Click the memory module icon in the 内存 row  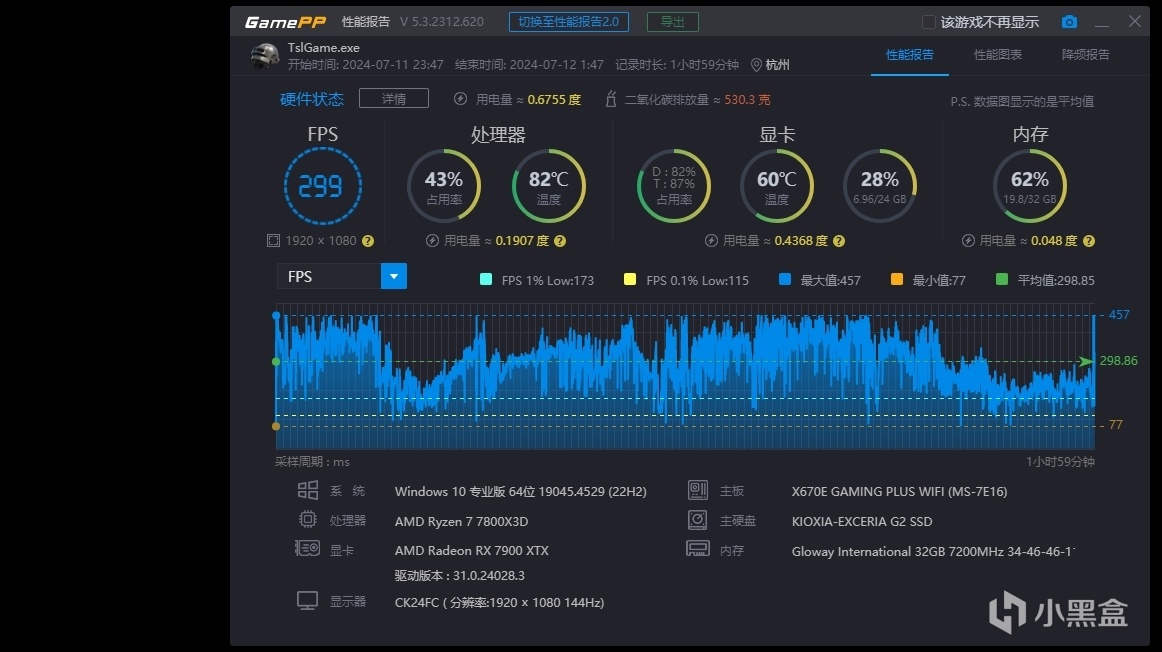coord(697,549)
